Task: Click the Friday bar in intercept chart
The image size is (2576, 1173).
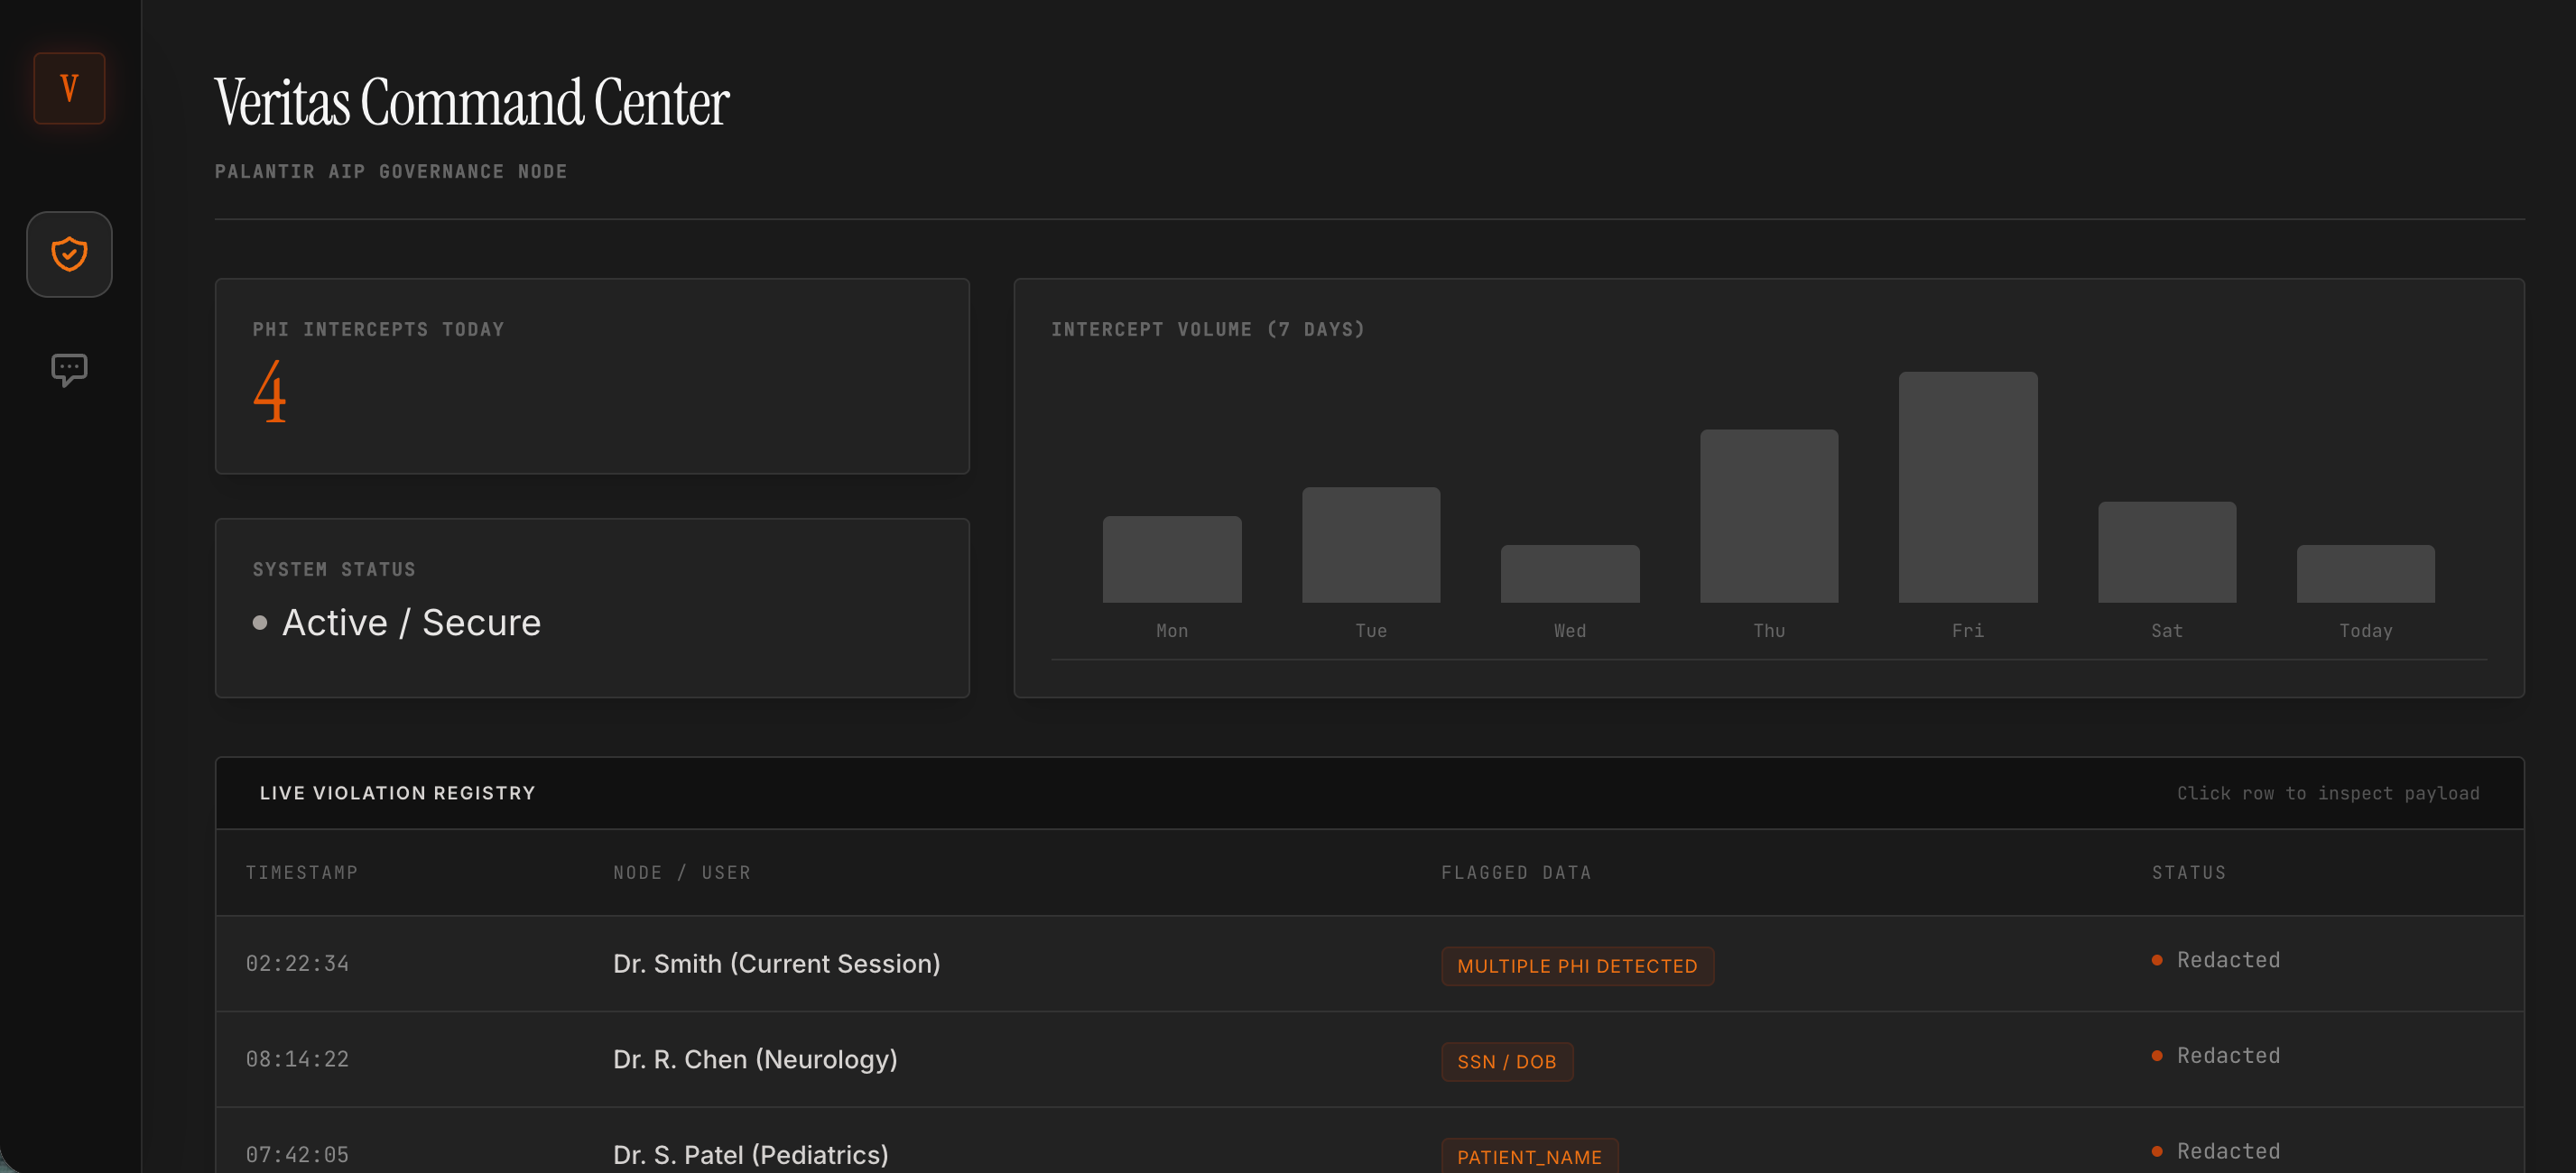Action: tap(1967, 487)
